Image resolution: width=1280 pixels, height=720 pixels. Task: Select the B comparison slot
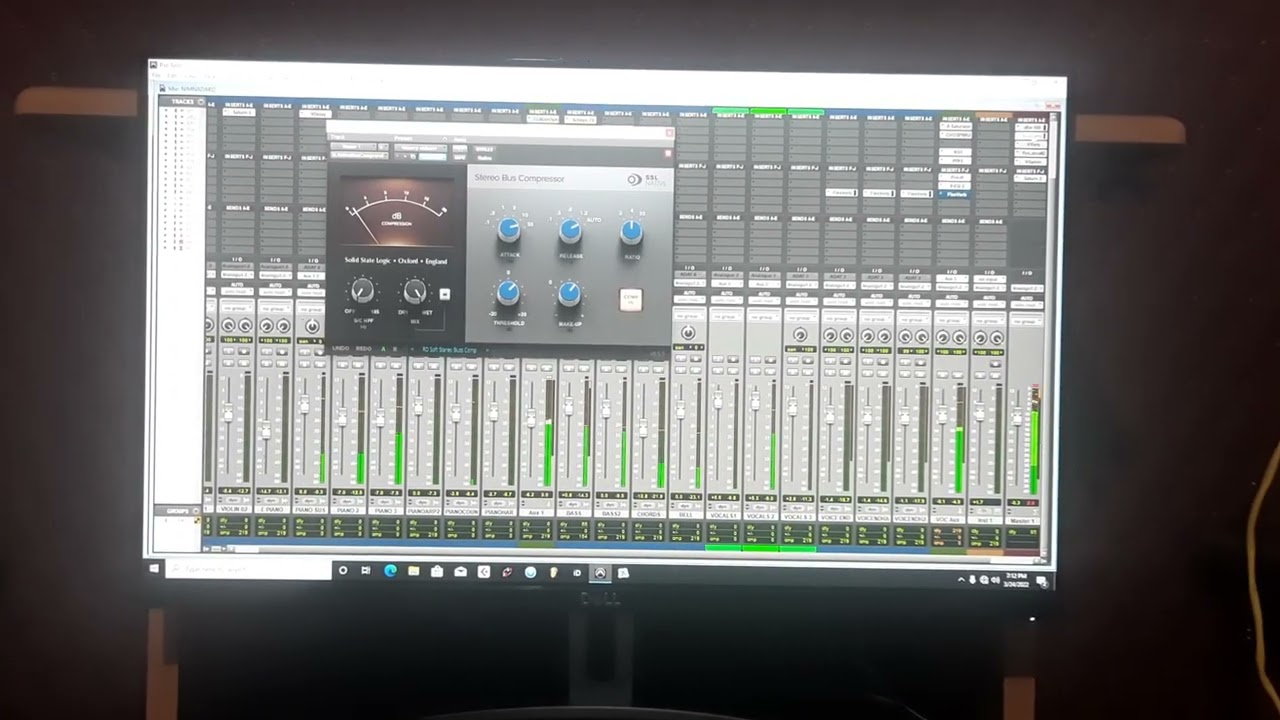[395, 349]
